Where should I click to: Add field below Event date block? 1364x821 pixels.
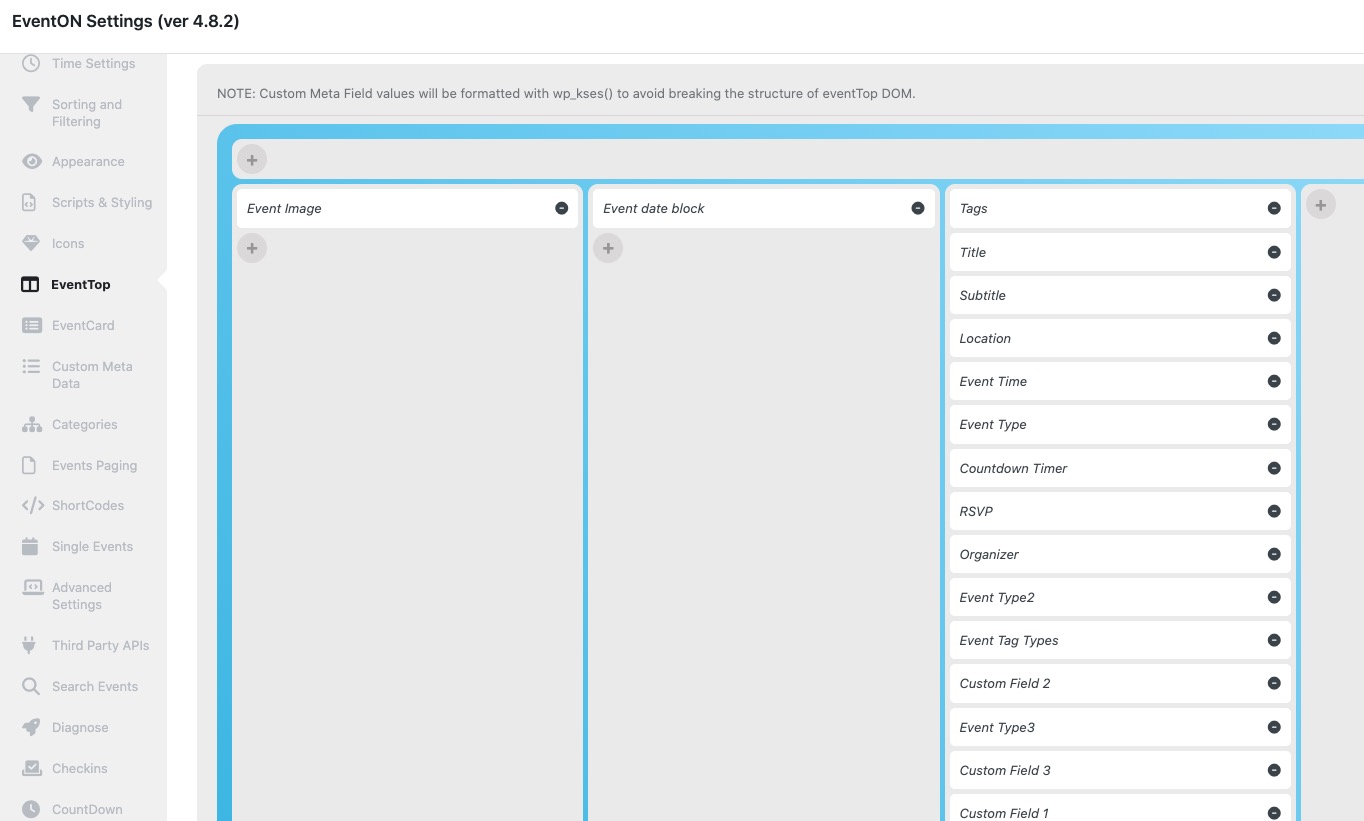pyautogui.click(x=608, y=248)
